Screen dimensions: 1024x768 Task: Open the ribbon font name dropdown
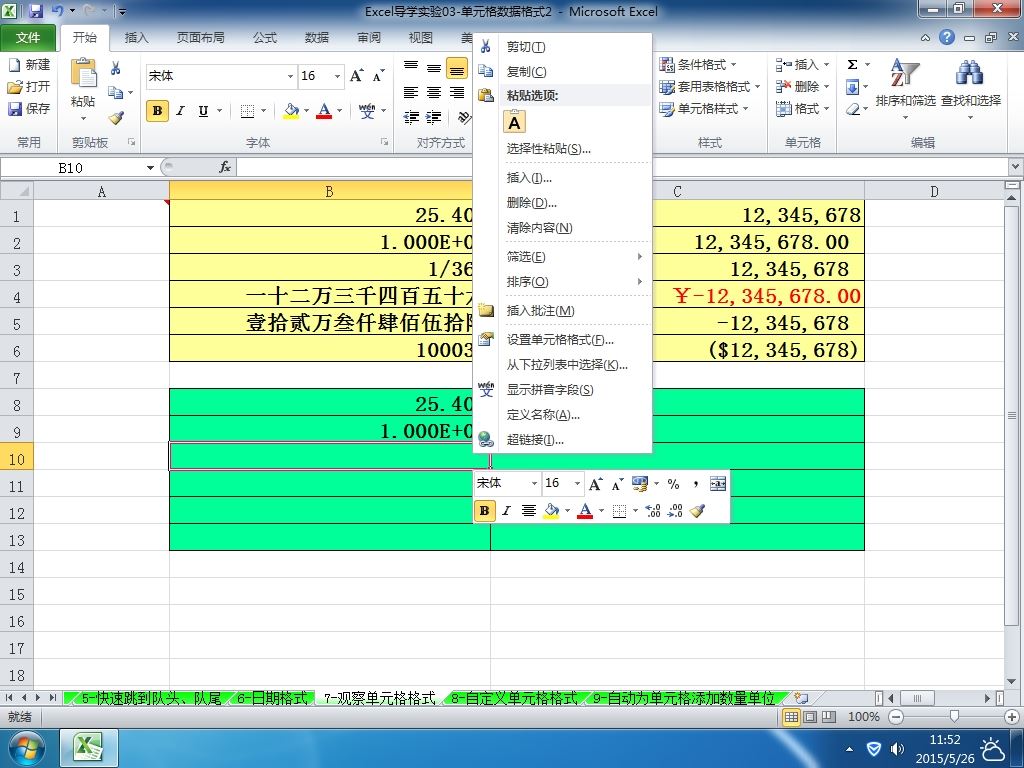pos(290,76)
